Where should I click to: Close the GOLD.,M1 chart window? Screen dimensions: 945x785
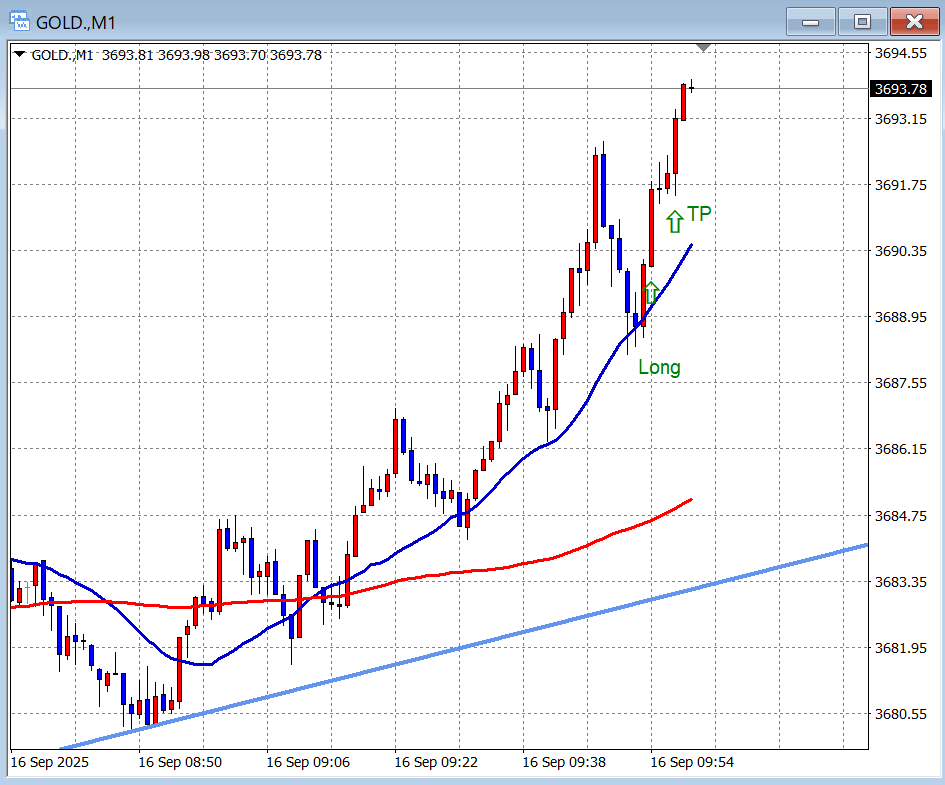point(913,21)
